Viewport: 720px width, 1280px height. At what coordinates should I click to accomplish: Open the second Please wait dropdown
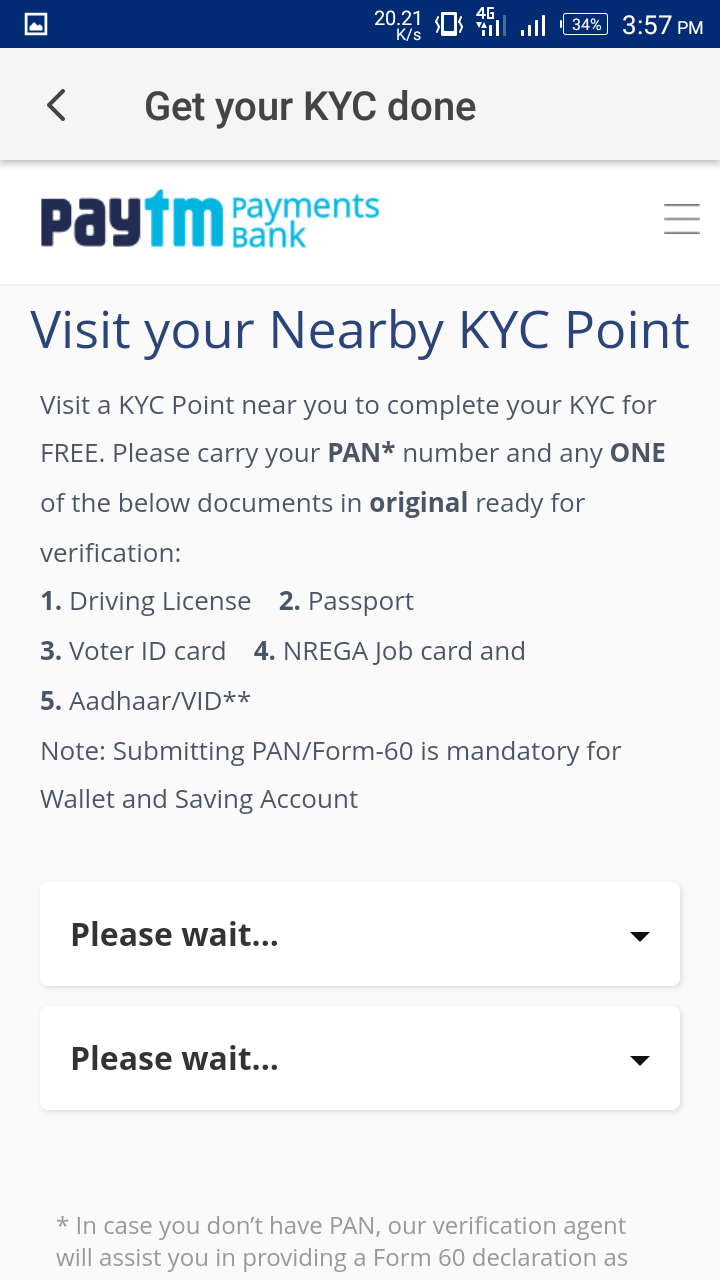[x=360, y=1058]
